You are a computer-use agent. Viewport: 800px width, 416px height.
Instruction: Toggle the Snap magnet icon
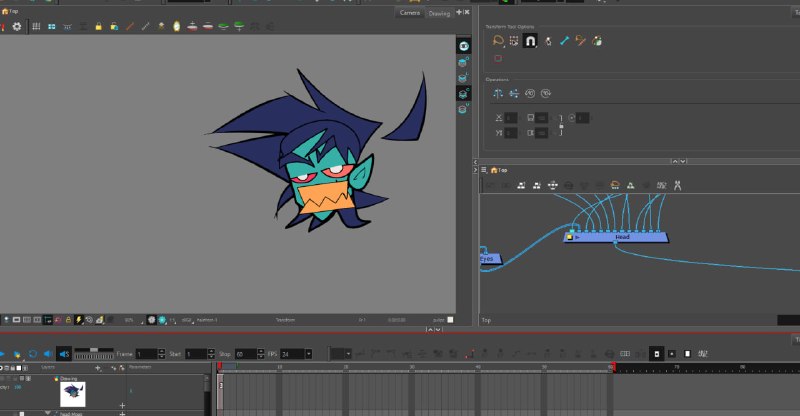click(x=530, y=41)
